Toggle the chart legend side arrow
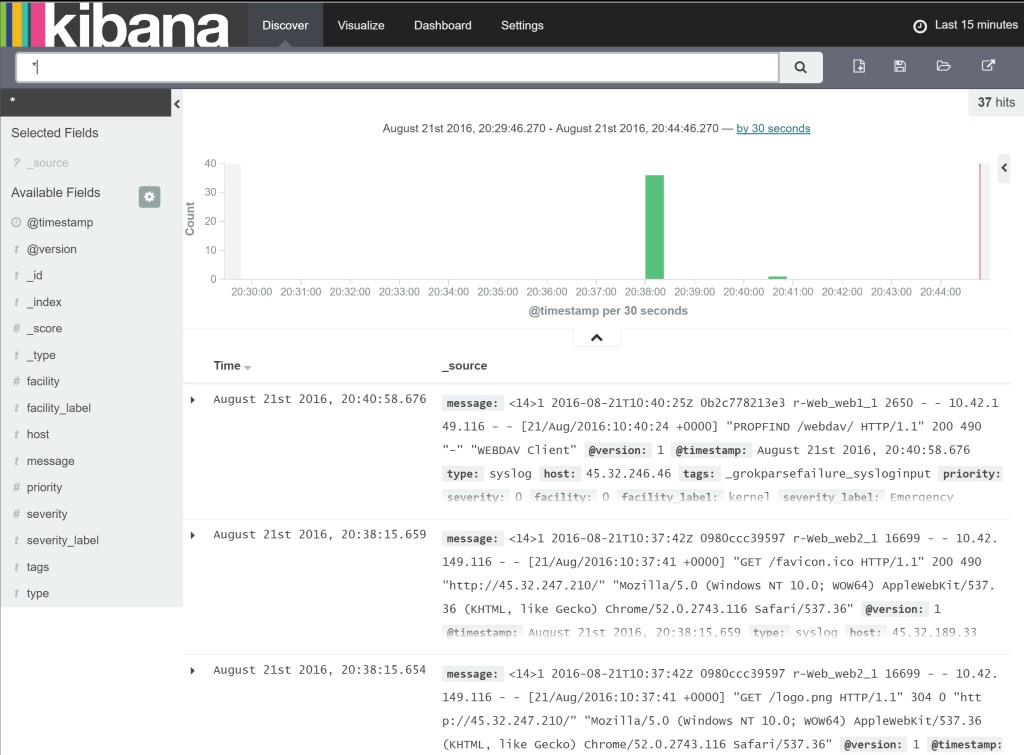The image size is (1024, 755). (x=1004, y=168)
